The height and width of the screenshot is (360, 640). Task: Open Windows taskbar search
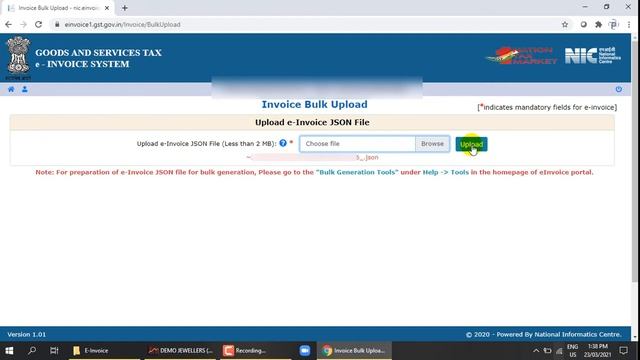[x=32, y=351]
